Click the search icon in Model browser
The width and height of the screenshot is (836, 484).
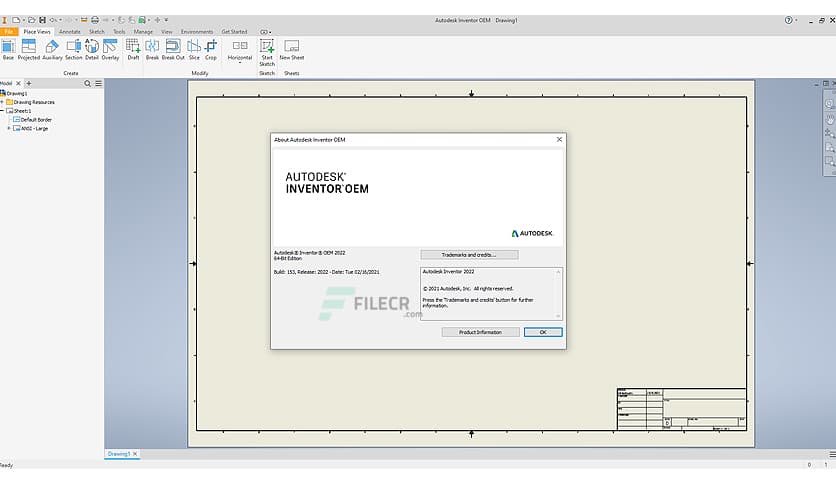point(87,84)
